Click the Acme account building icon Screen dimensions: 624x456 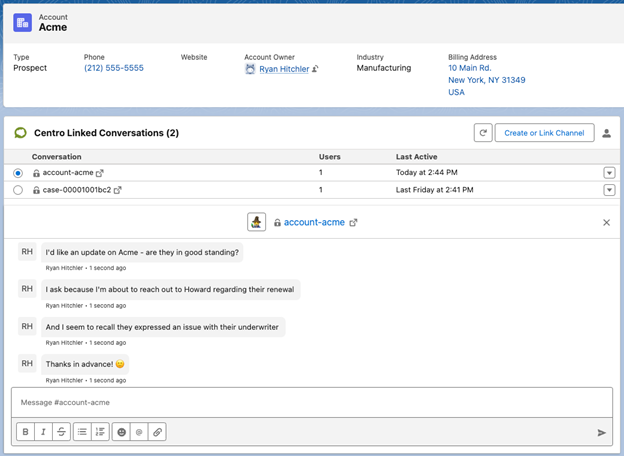22,23
